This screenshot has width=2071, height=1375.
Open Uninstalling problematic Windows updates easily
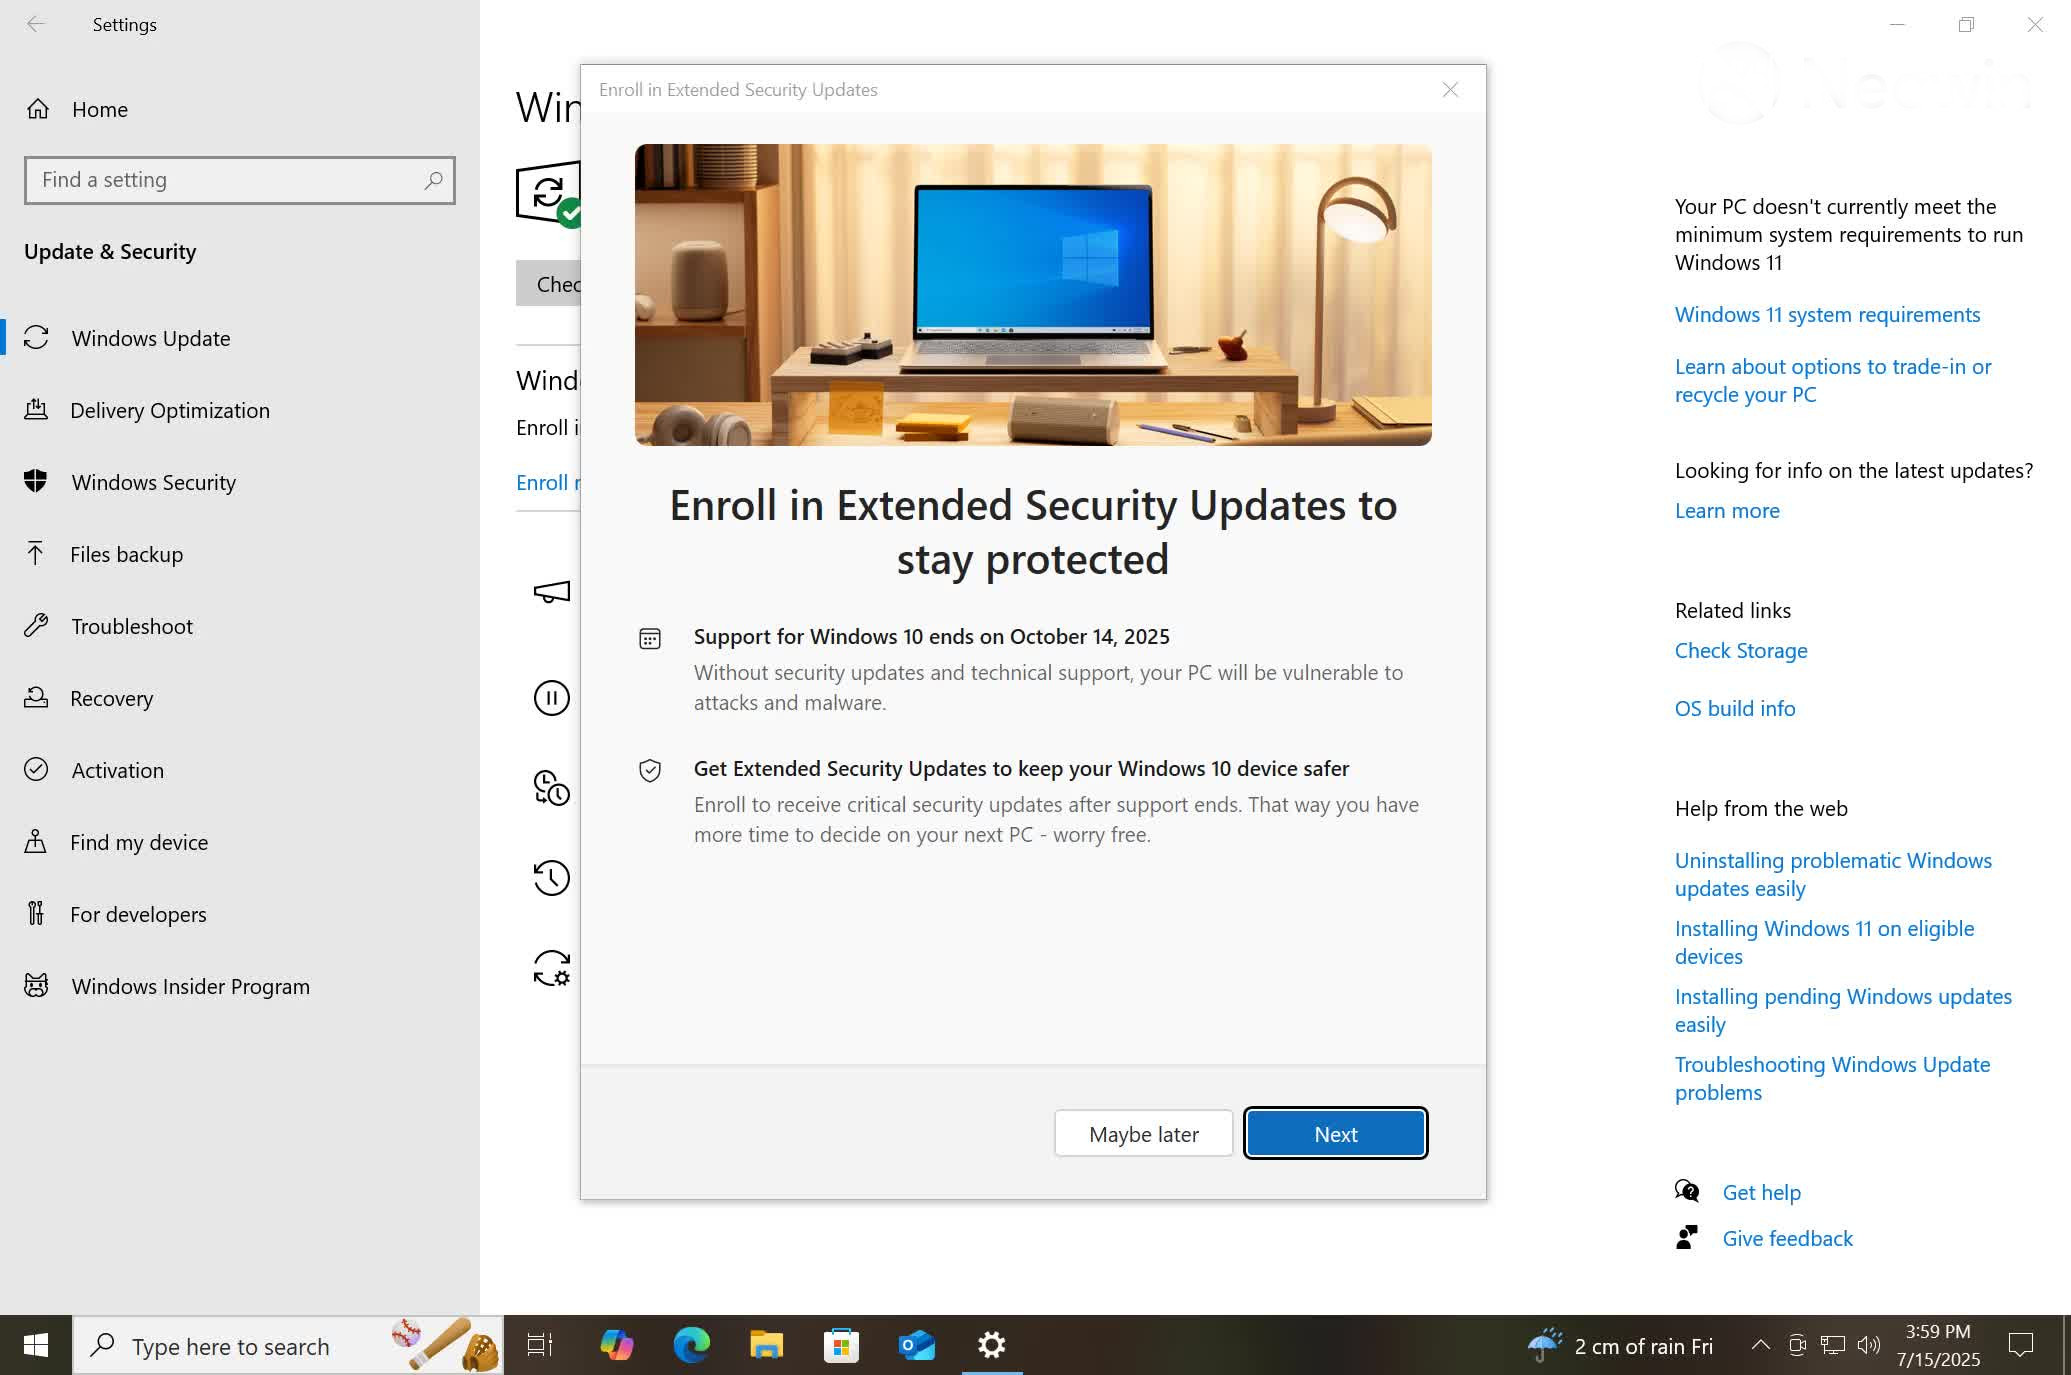click(1833, 874)
